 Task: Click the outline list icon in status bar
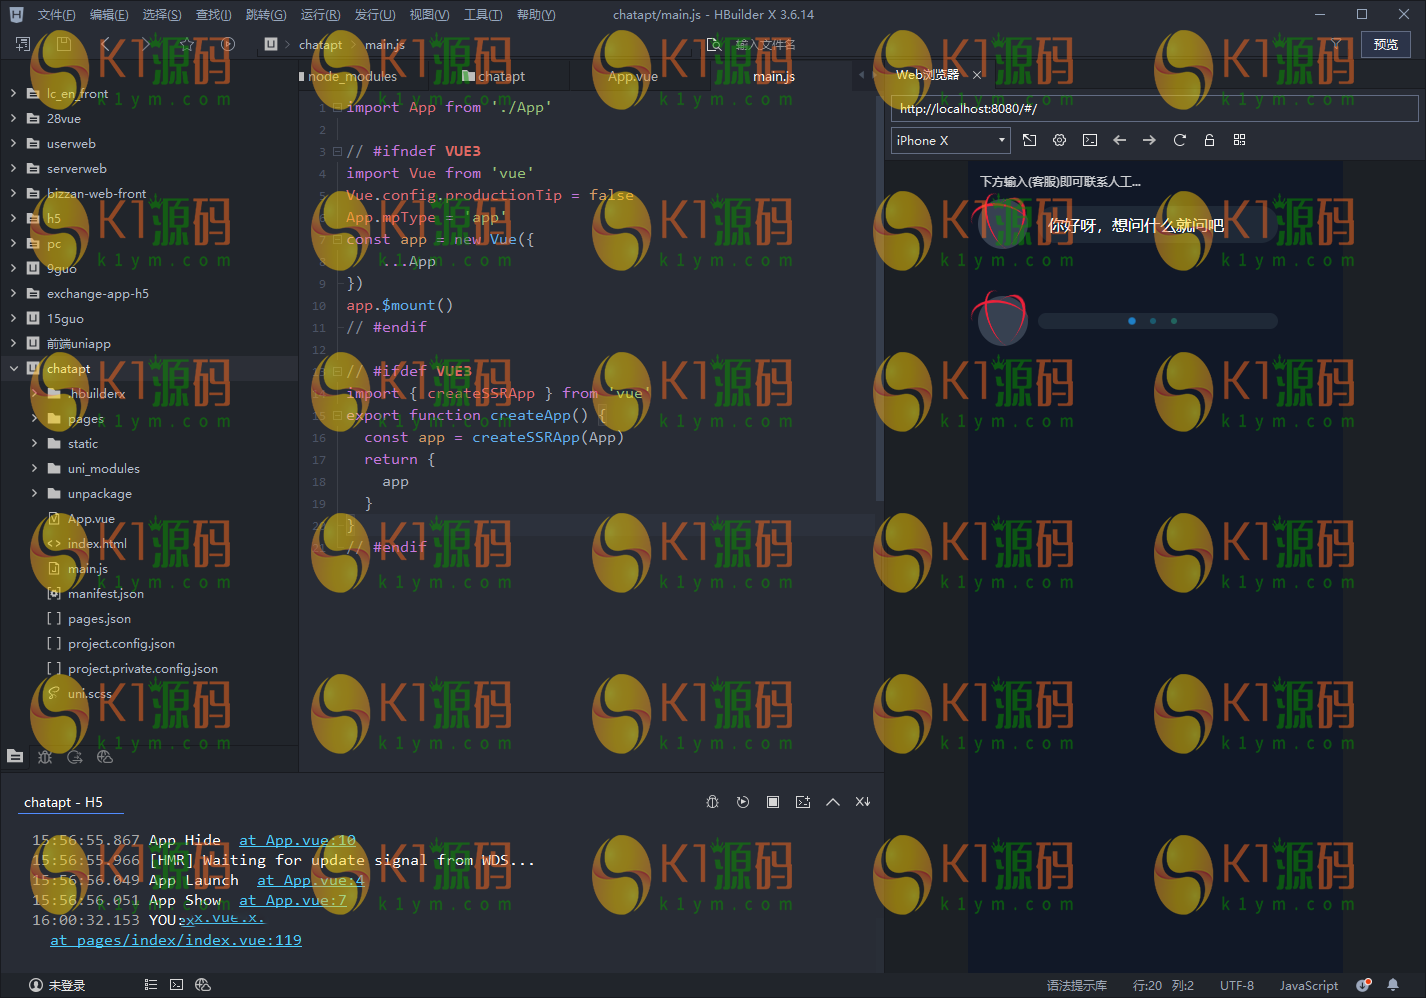(151, 985)
